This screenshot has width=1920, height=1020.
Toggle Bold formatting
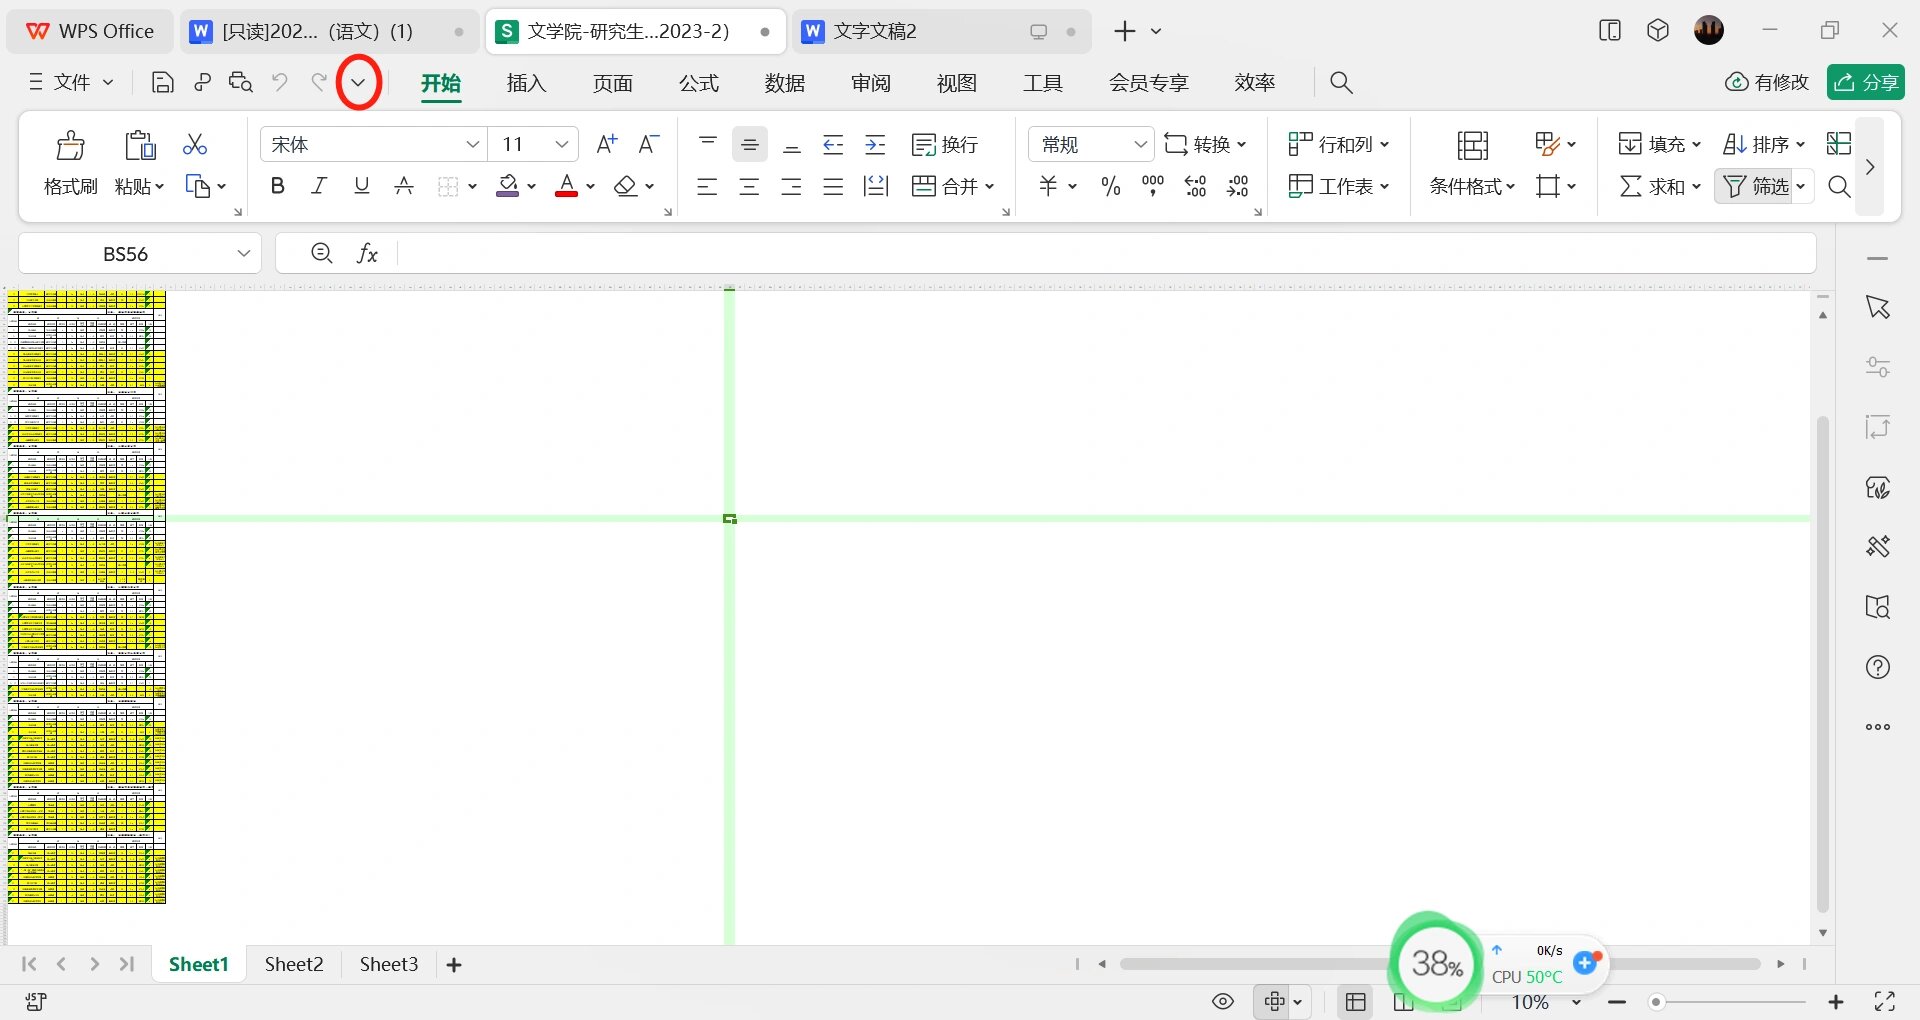(x=278, y=186)
